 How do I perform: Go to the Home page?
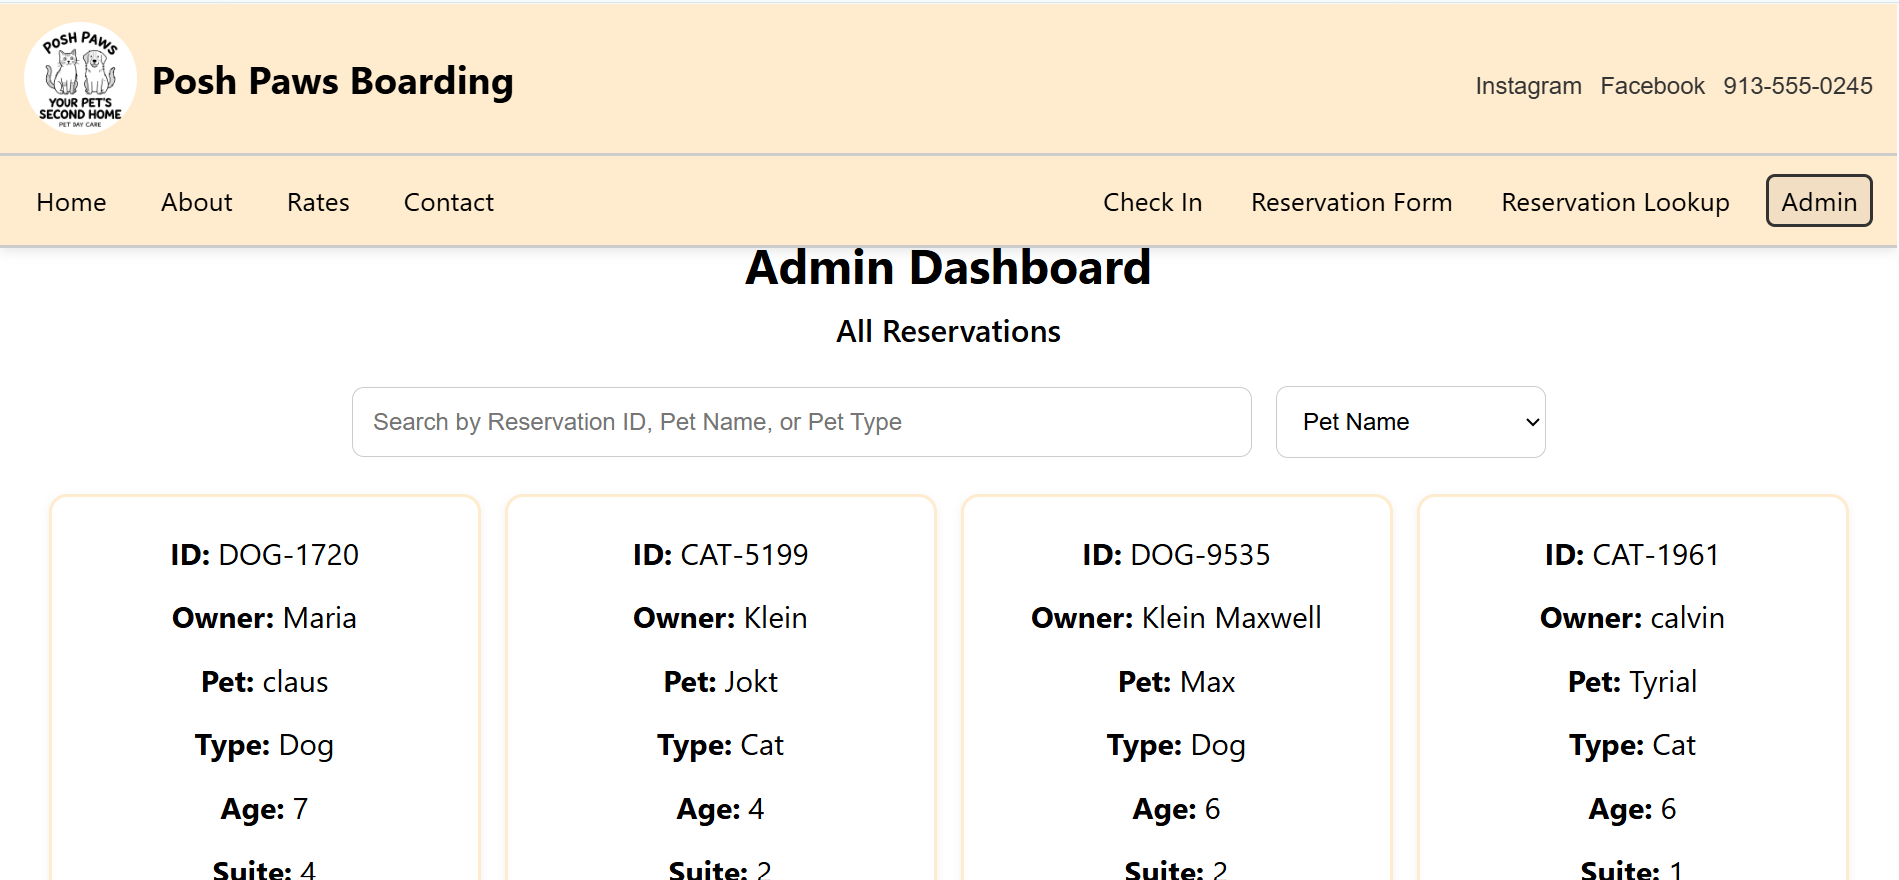[71, 202]
